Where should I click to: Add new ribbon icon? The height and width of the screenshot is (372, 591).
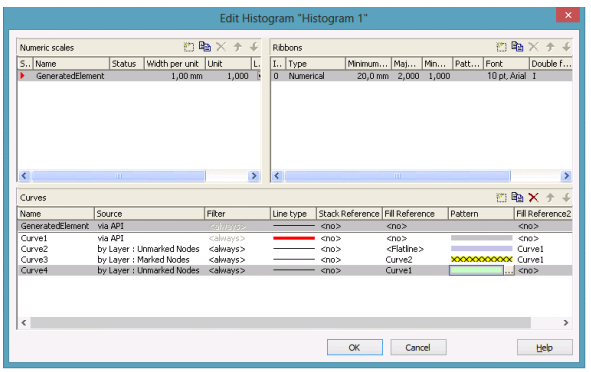[x=501, y=47]
